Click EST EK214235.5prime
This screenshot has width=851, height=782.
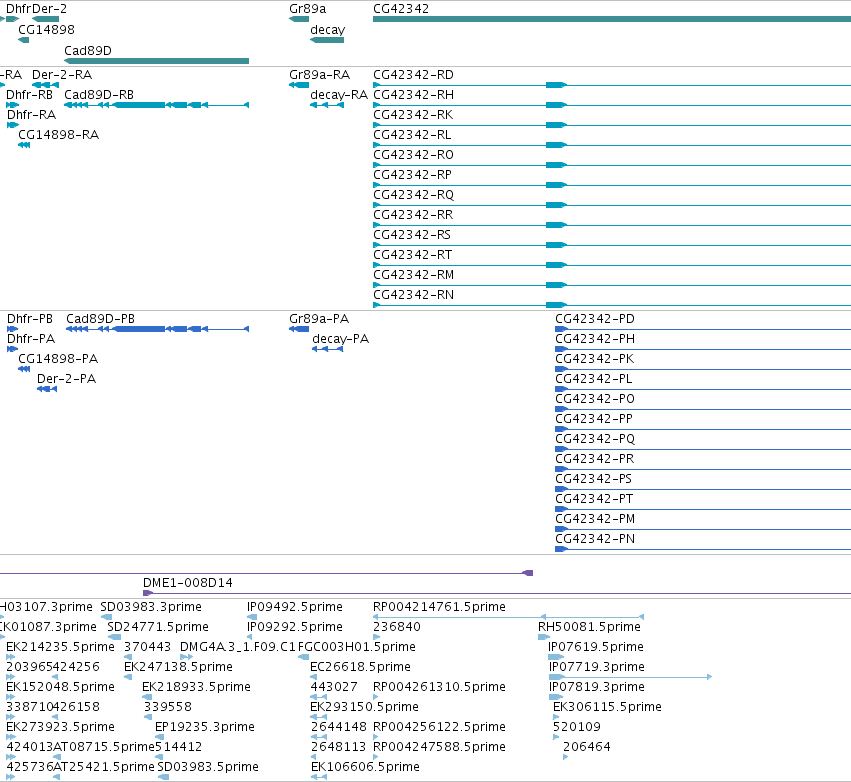60,647
